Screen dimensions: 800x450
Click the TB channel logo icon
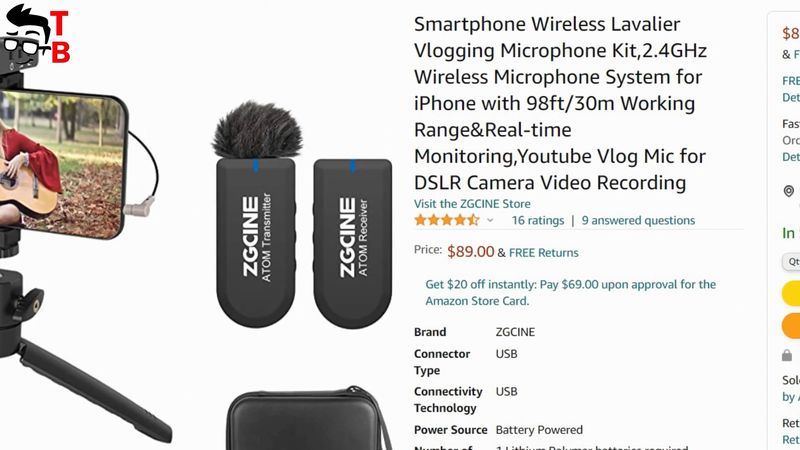(x=36, y=35)
